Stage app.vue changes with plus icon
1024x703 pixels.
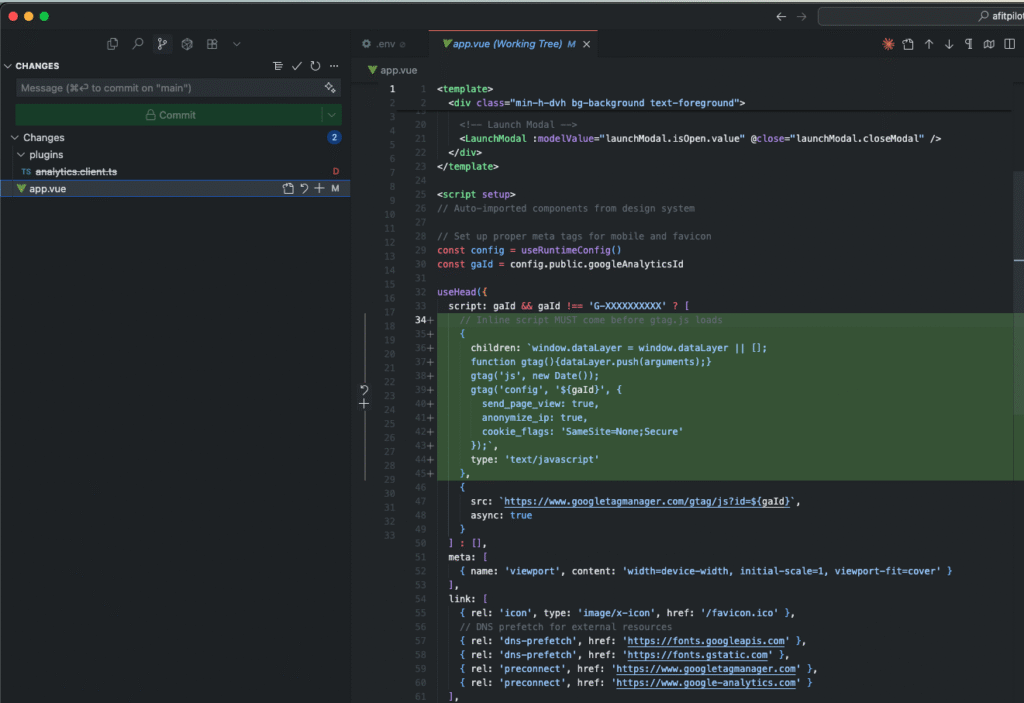point(319,188)
